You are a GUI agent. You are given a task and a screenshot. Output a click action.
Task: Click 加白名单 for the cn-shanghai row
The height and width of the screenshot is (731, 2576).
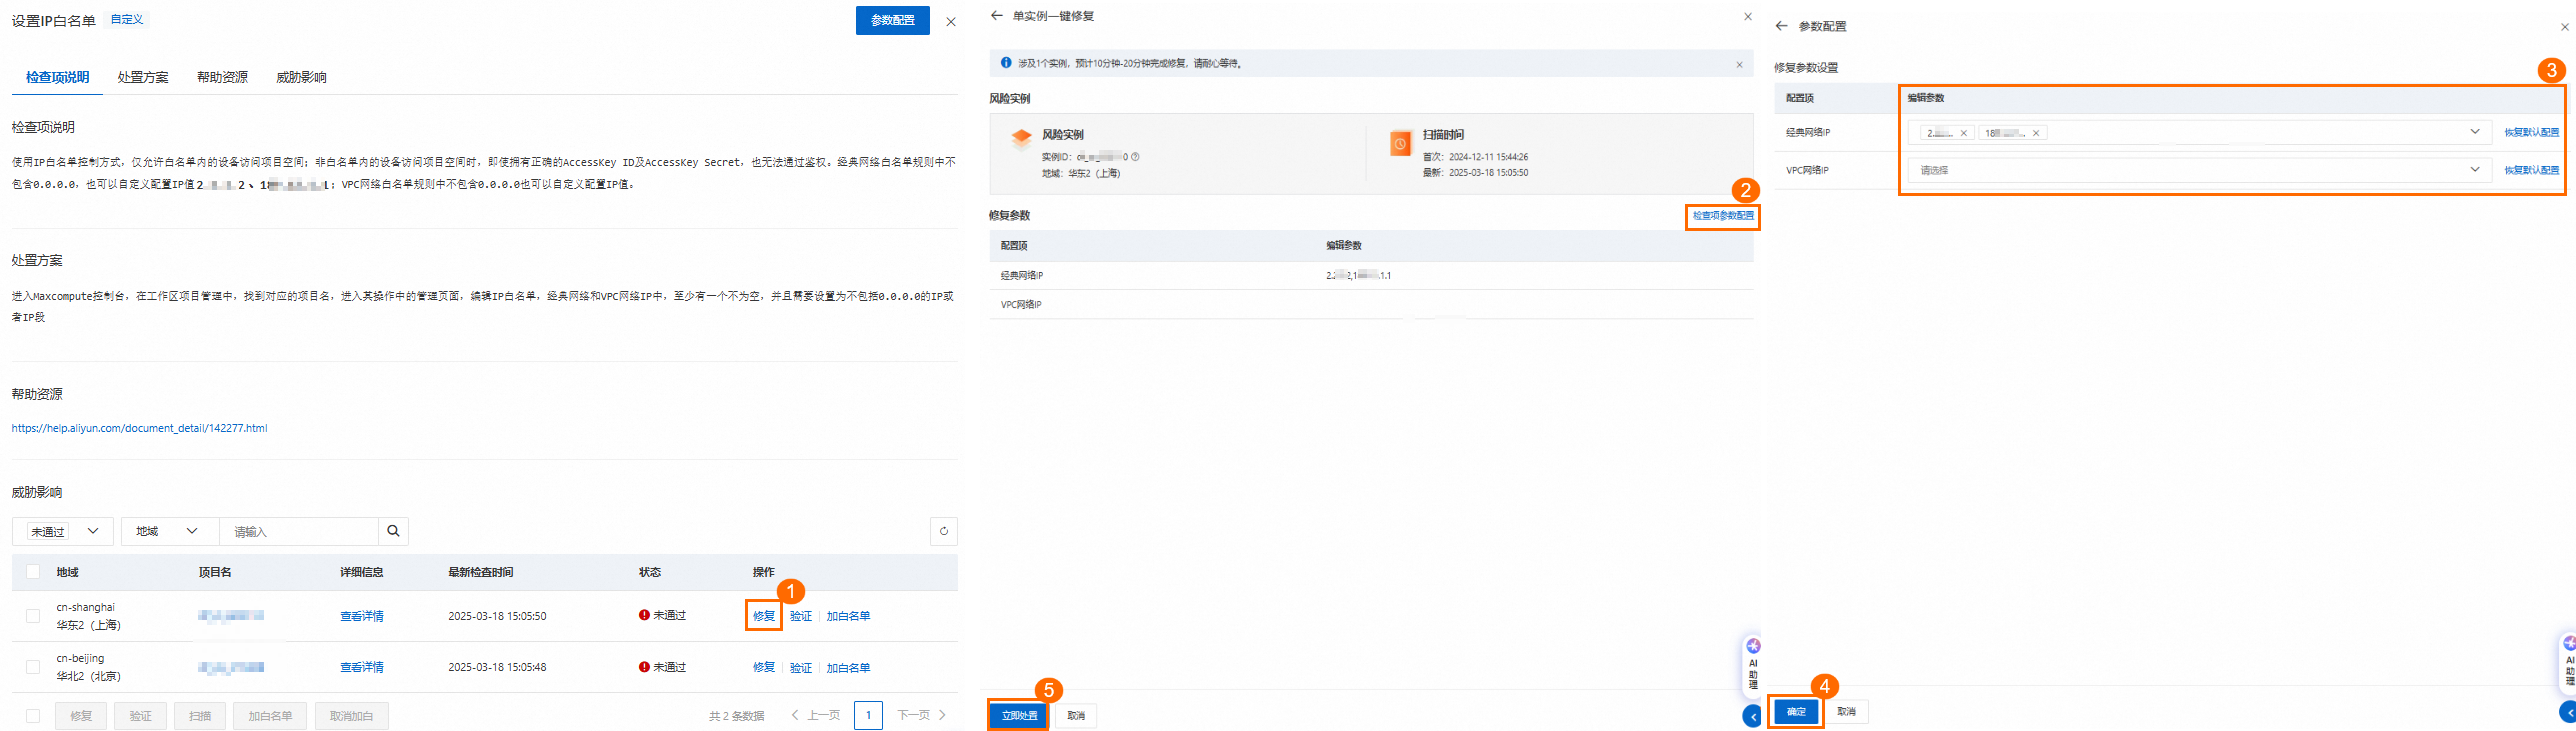(x=848, y=616)
